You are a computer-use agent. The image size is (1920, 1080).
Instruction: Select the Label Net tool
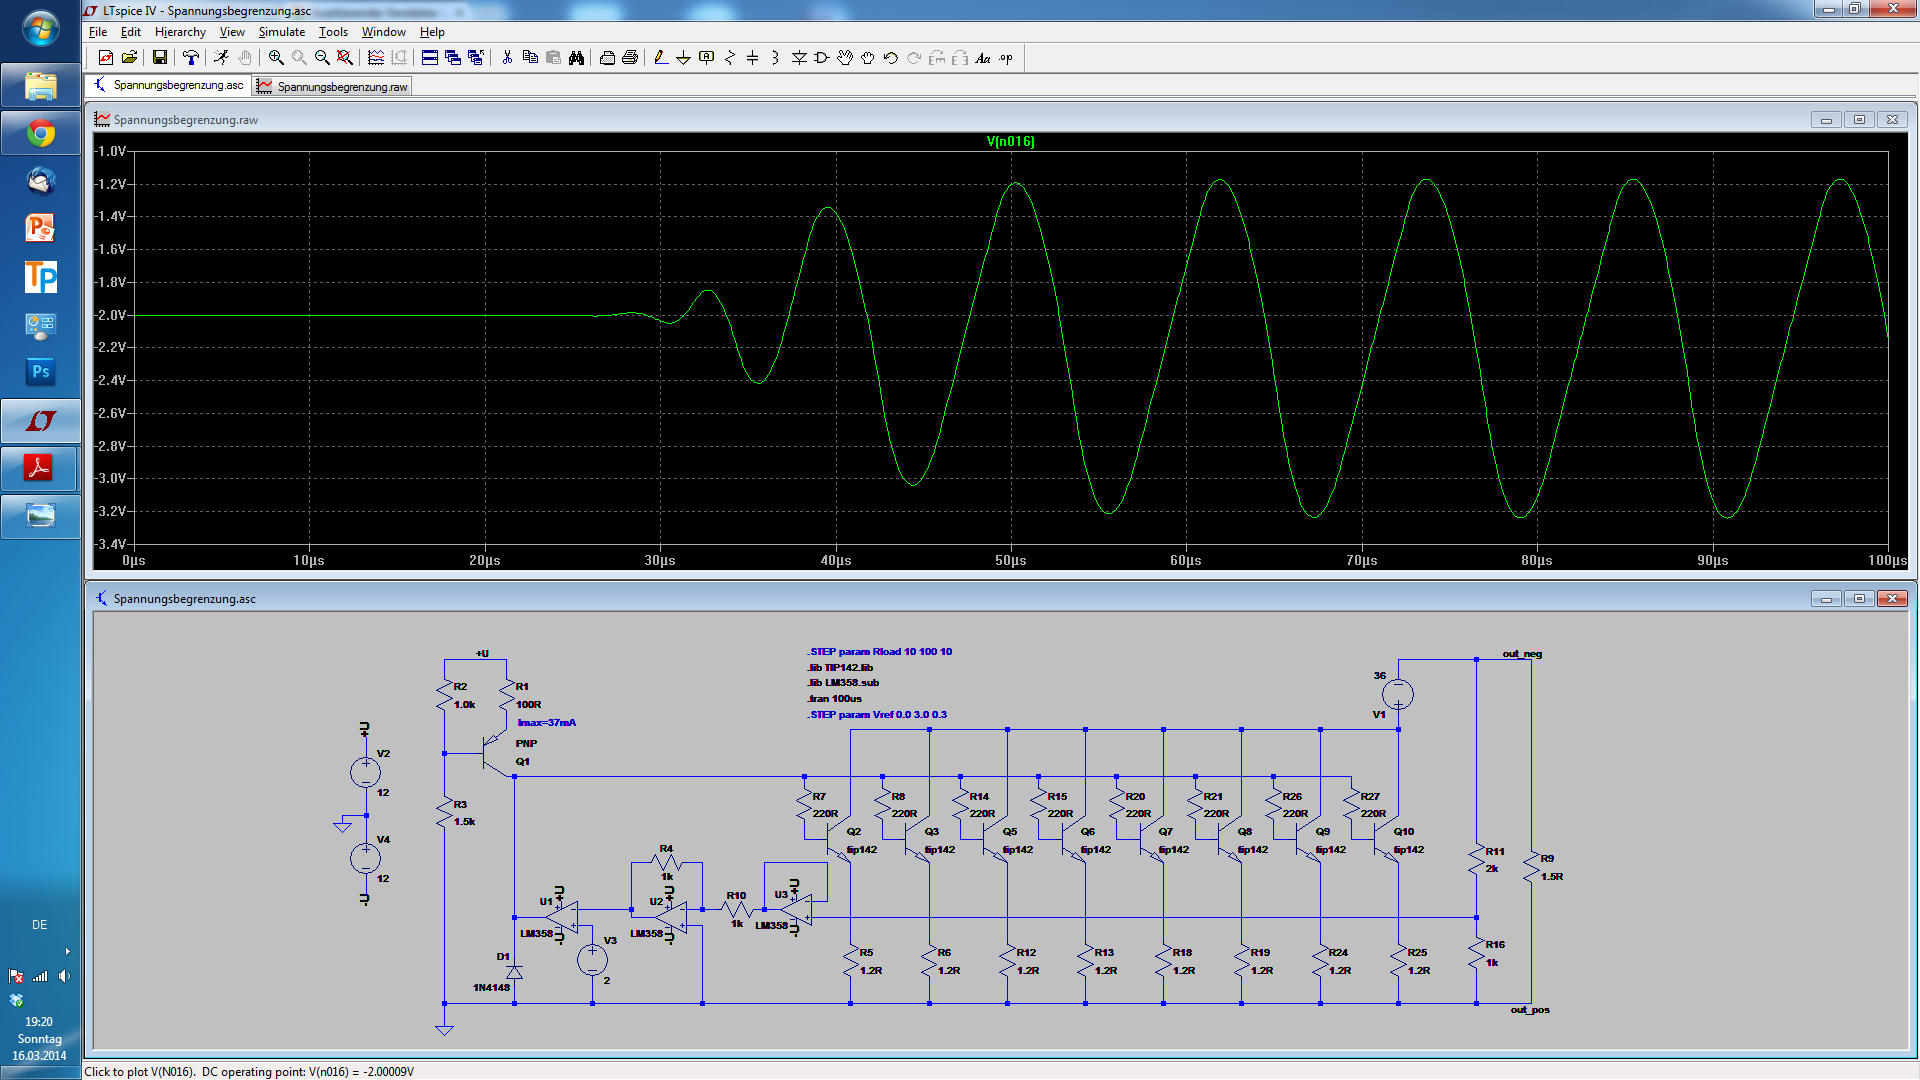point(706,58)
